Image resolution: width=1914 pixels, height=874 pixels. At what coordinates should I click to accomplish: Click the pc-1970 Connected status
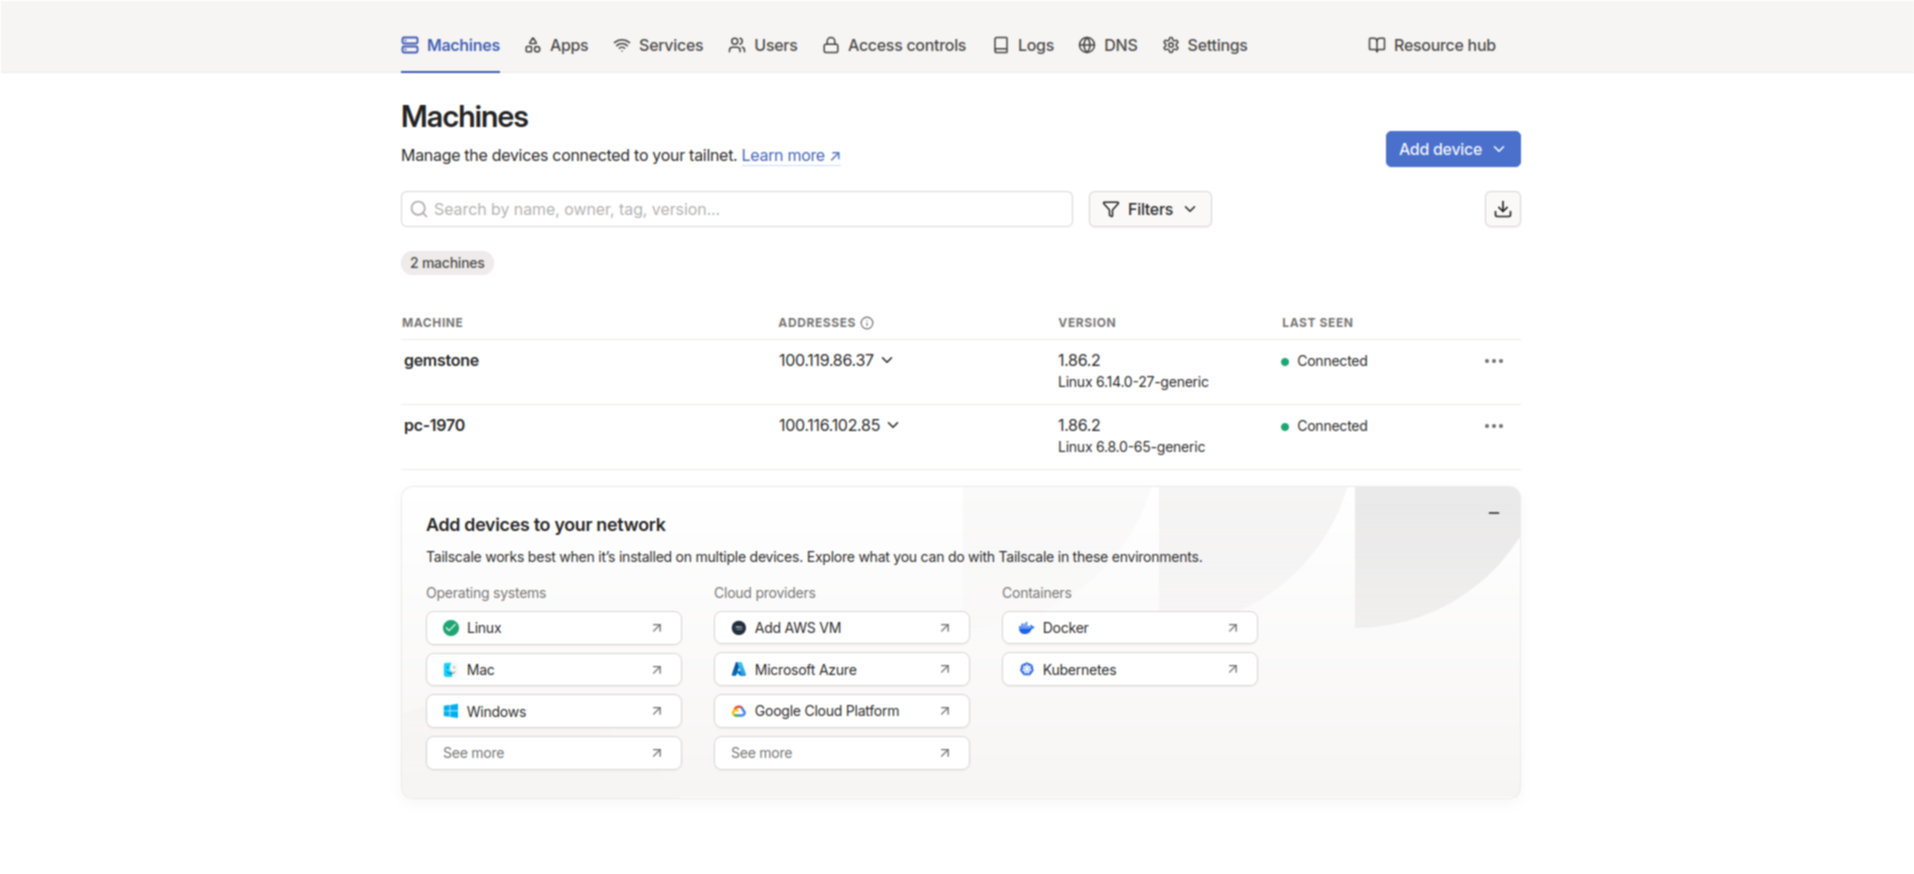click(x=1324, y=426)
